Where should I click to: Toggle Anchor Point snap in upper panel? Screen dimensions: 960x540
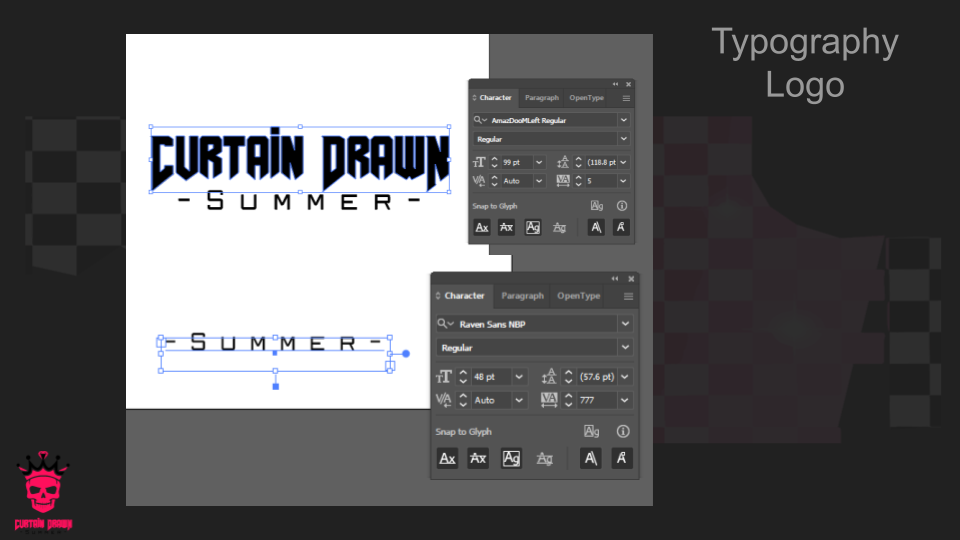621,227
